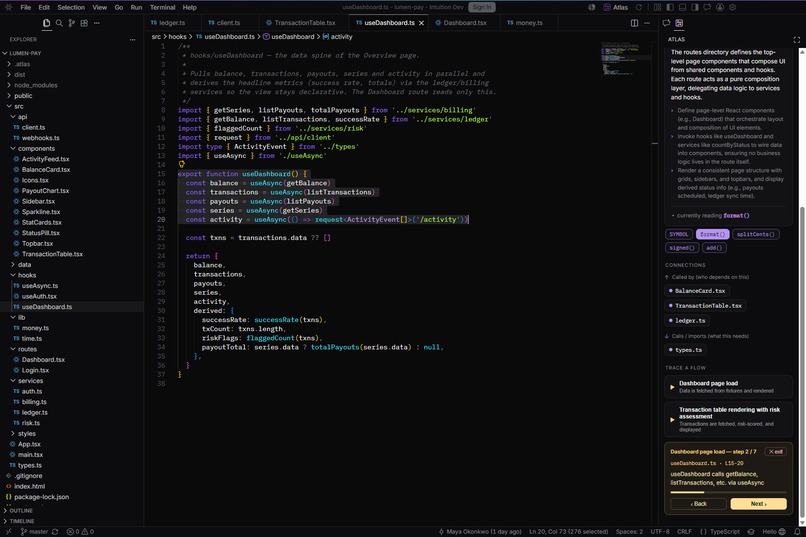Split the editor to the right
The image size is (806, 537).
click(634, 23)
